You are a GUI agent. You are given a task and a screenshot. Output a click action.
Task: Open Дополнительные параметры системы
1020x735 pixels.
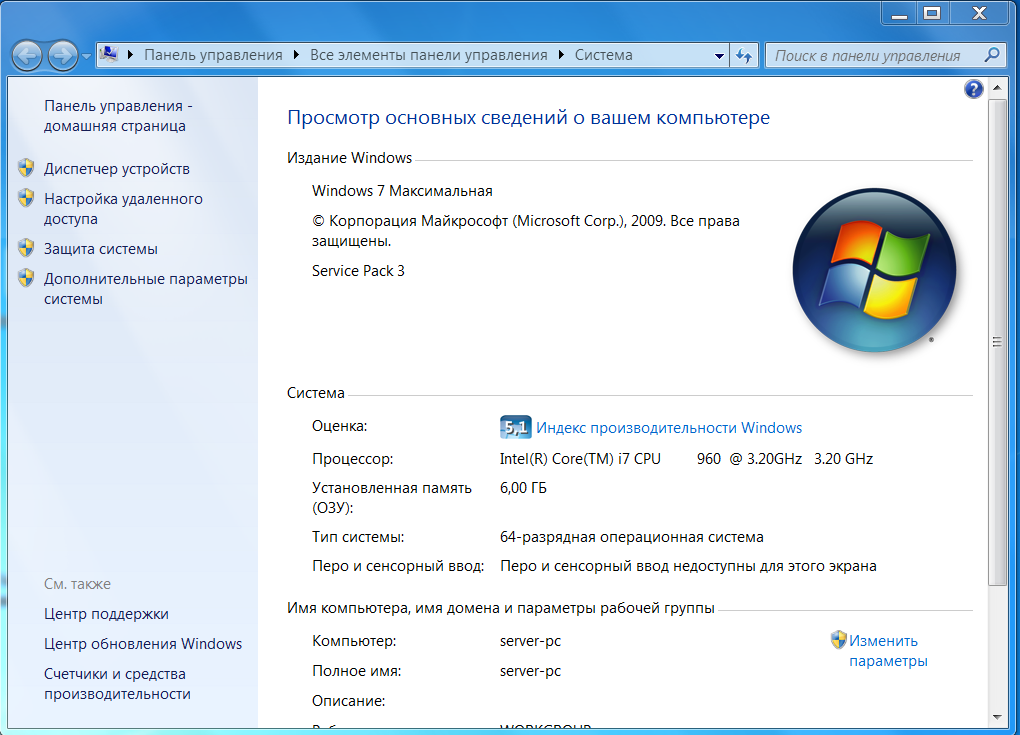(x=146, y=289)
